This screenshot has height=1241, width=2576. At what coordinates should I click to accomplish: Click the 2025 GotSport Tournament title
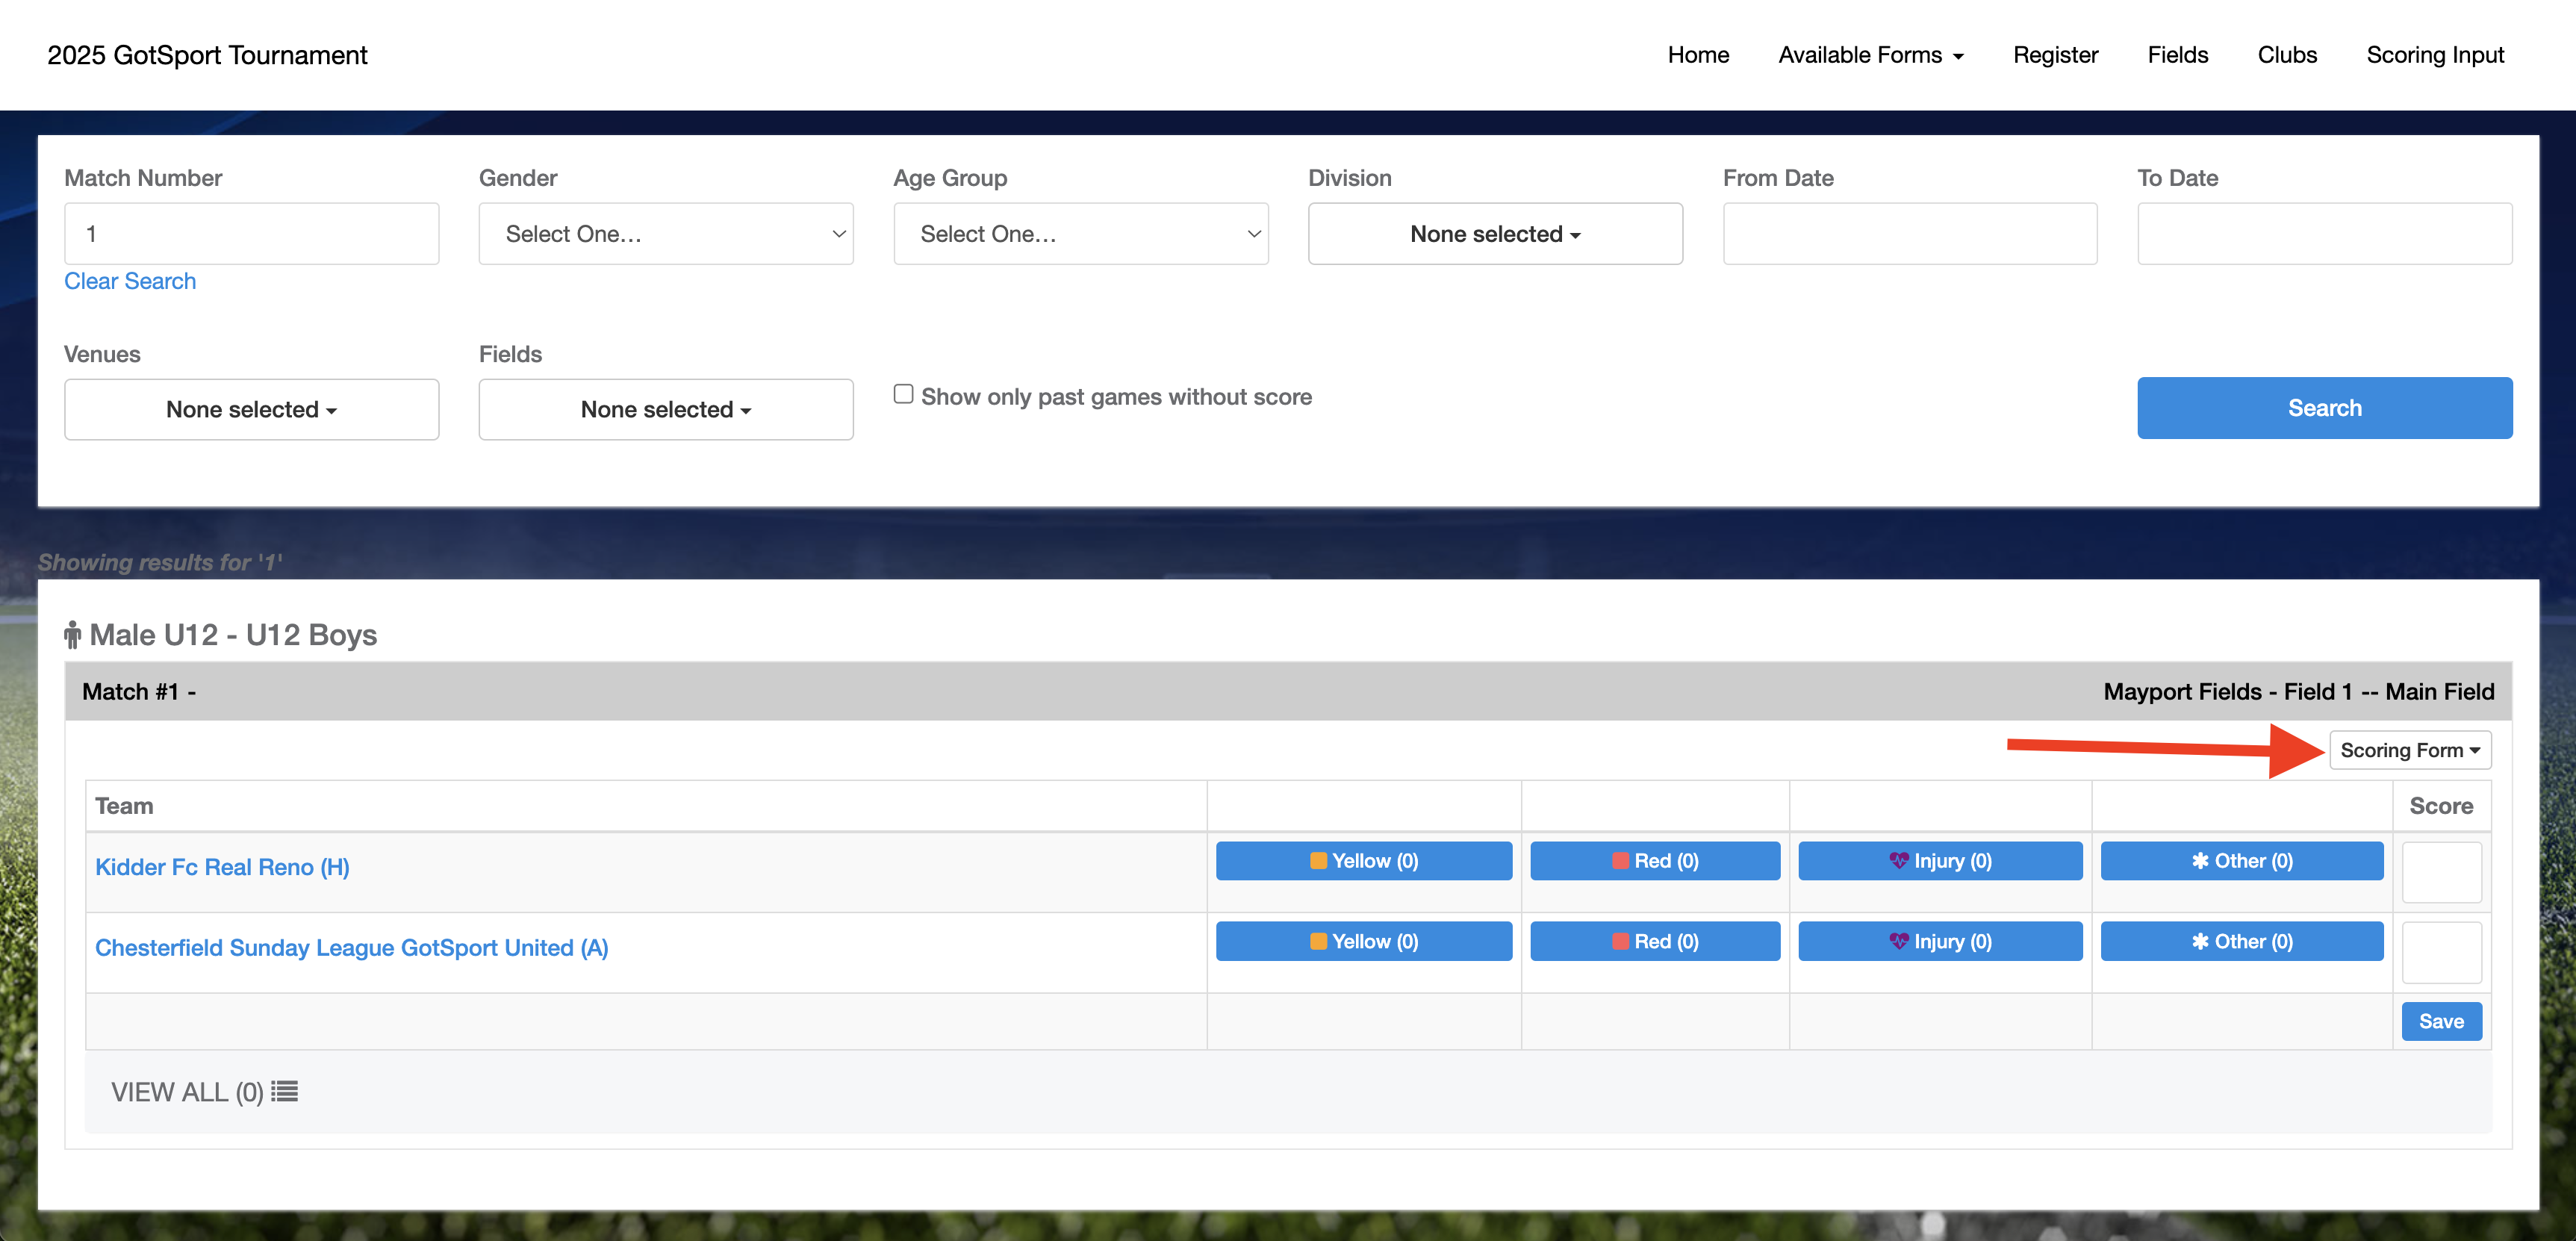[207, 55]
